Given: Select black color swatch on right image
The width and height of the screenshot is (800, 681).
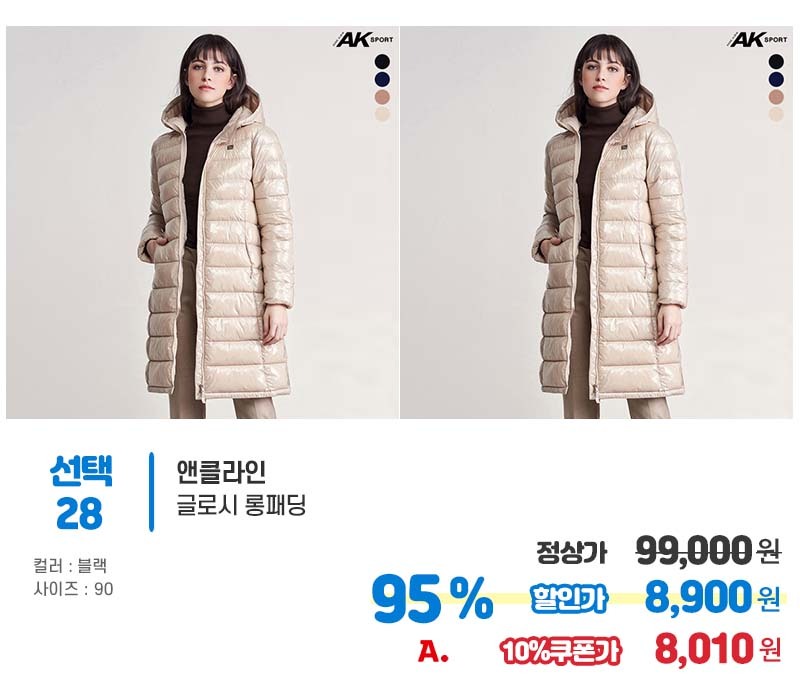Looking at the screenshot, I should tap(776, 62).
